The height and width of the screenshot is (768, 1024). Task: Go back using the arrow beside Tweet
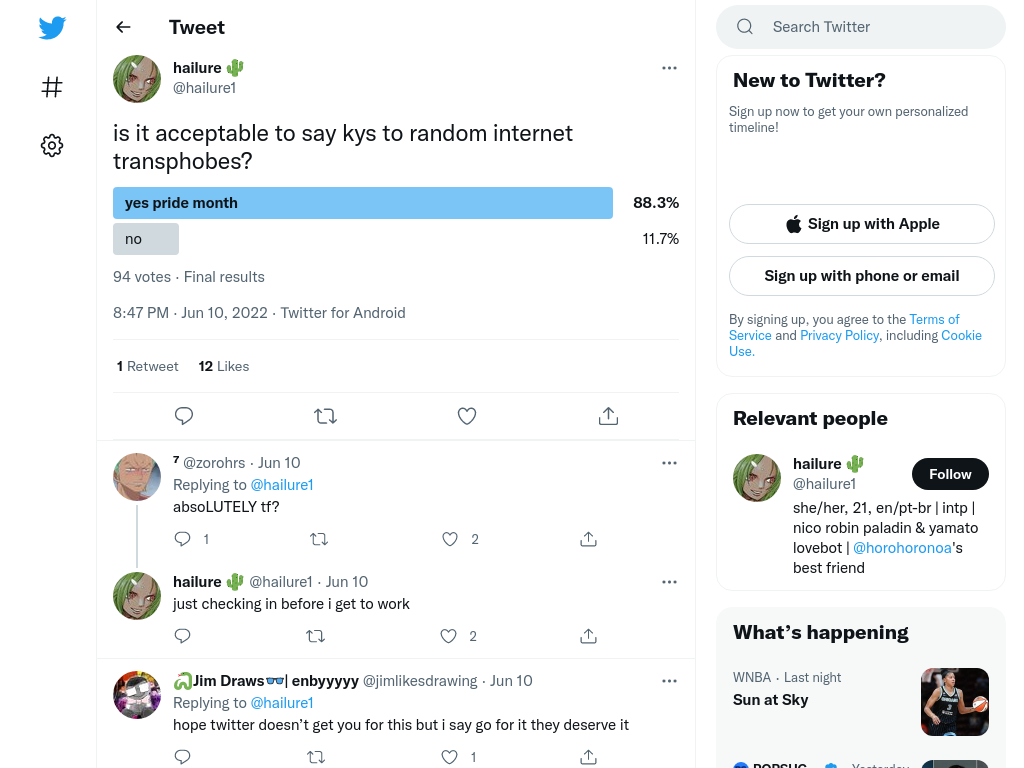coord(123,27)
